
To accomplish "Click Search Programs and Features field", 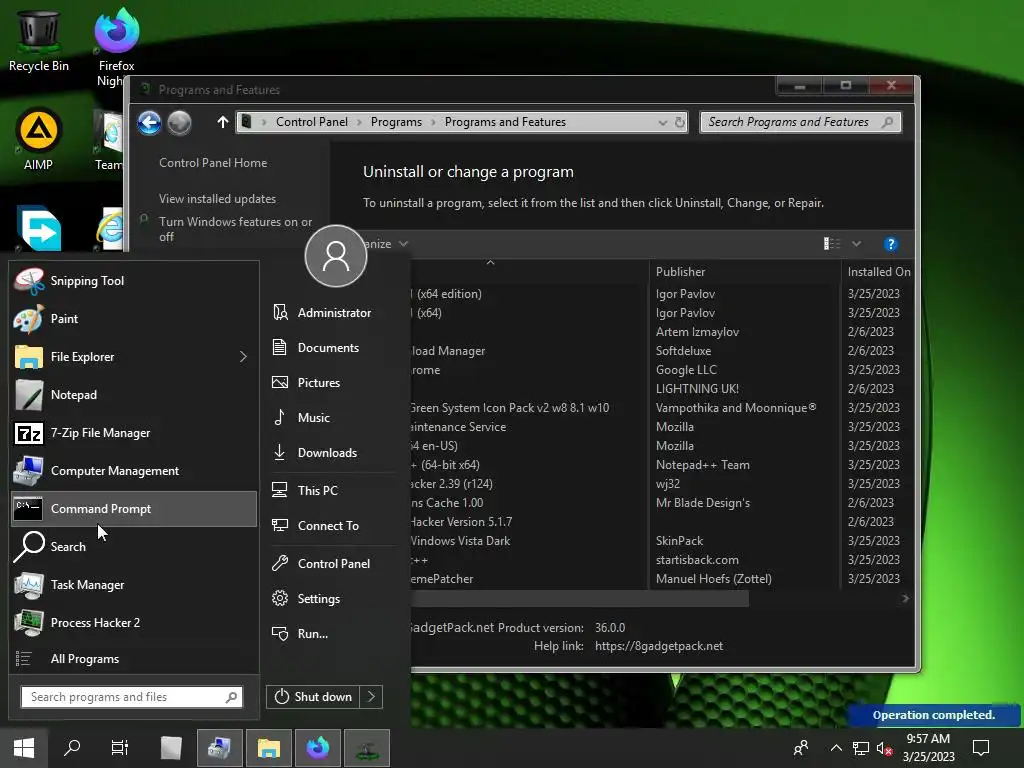I will point(801,122).
